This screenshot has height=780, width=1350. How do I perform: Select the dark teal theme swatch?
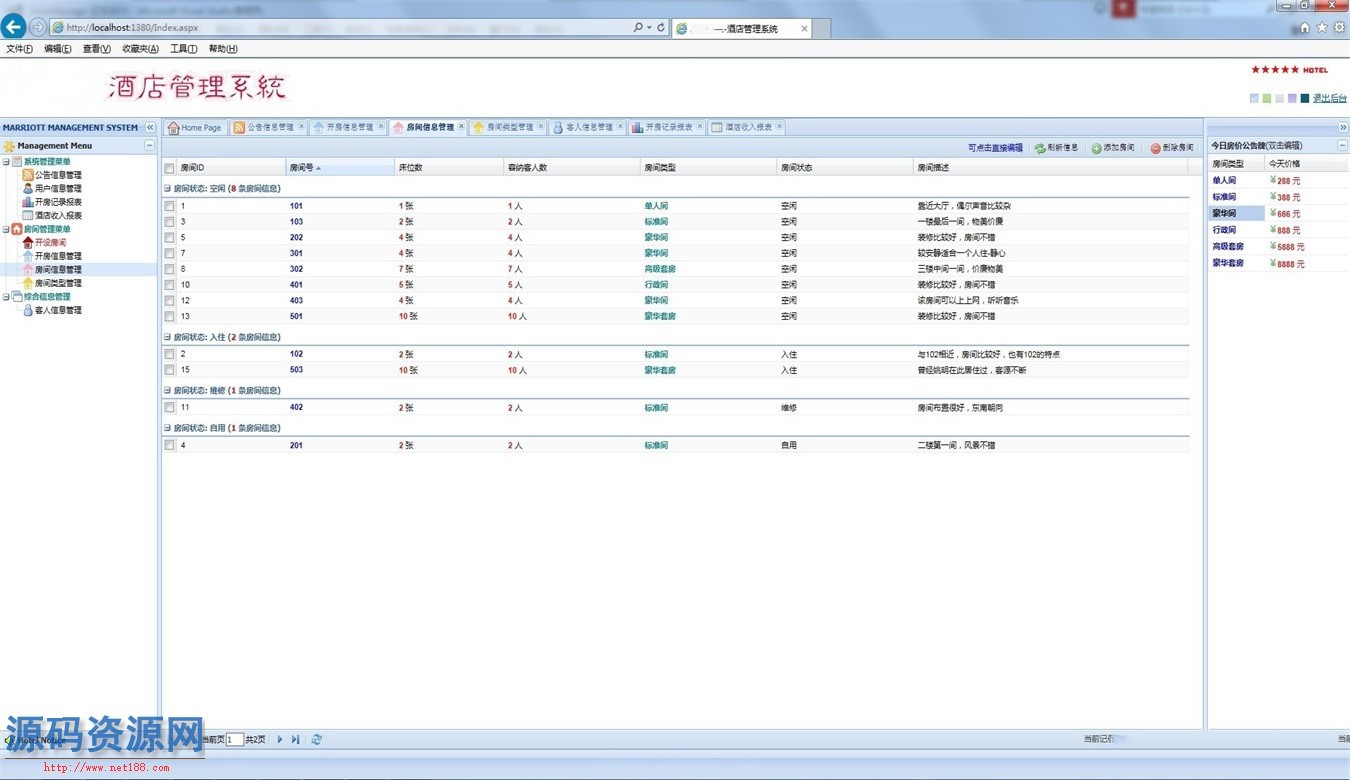pyautogui.click(x=1305, y=98)
